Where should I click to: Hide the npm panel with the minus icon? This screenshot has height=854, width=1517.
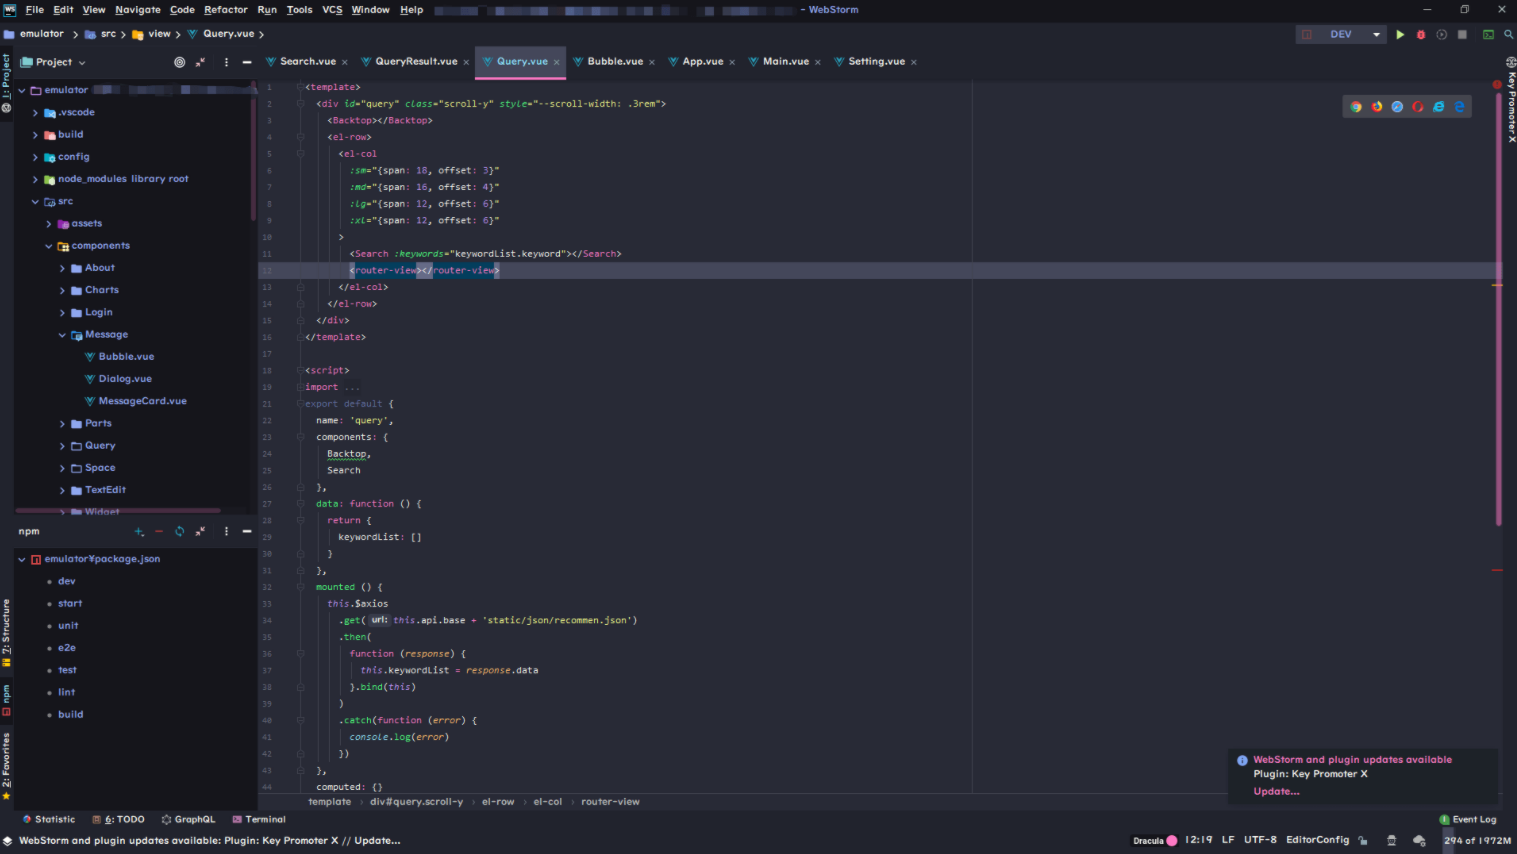pyautogui.click(x=247, y=532)
